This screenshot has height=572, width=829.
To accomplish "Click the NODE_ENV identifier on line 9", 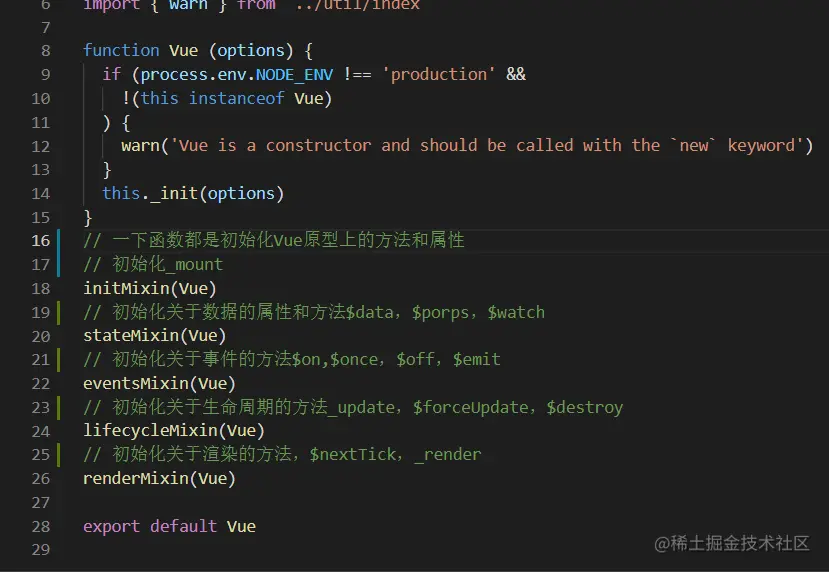I will pyautogui.click(x=294, y=75).
